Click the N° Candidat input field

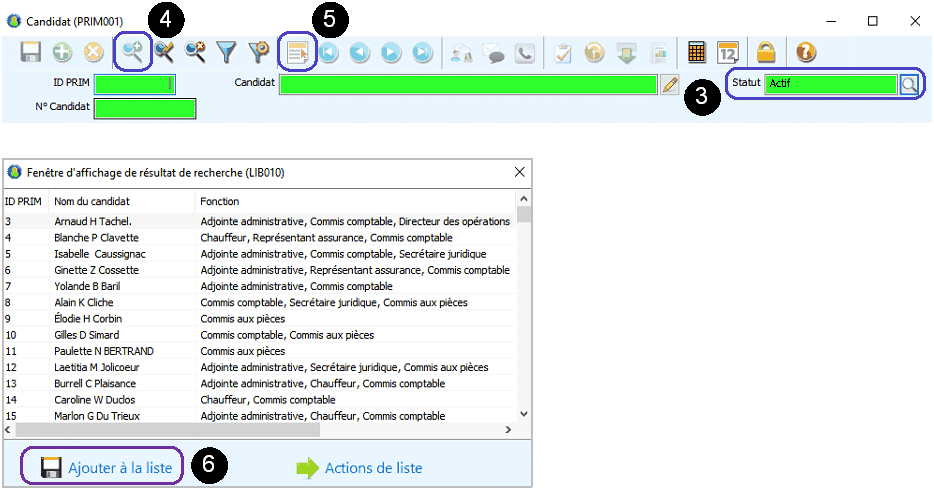click(x=144, y=108)
